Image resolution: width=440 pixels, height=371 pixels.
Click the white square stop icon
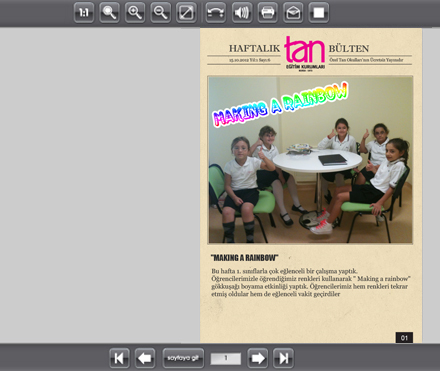[x=319, y=13]
